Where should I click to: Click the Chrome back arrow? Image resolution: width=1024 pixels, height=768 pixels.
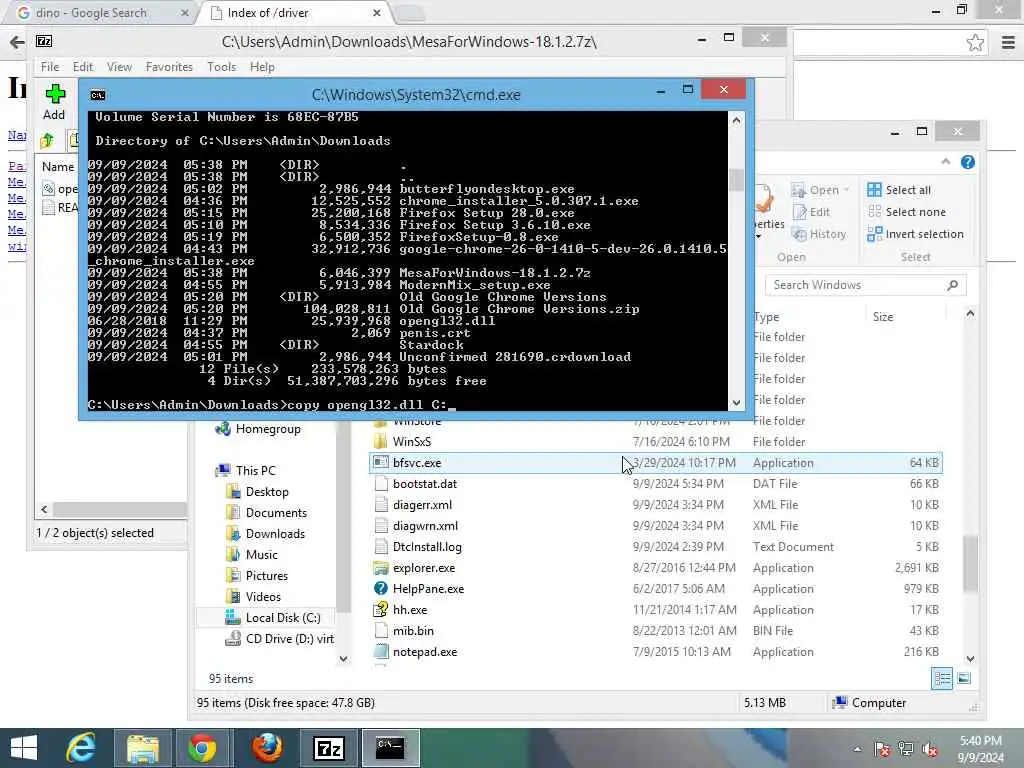pyautogui.click(x=17, y=42)
